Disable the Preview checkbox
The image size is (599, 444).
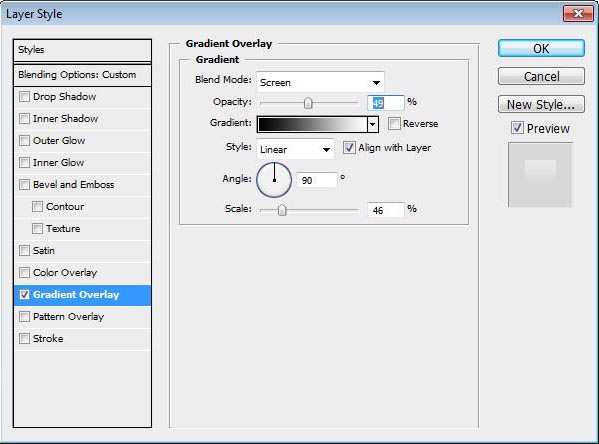coord(517,128)
